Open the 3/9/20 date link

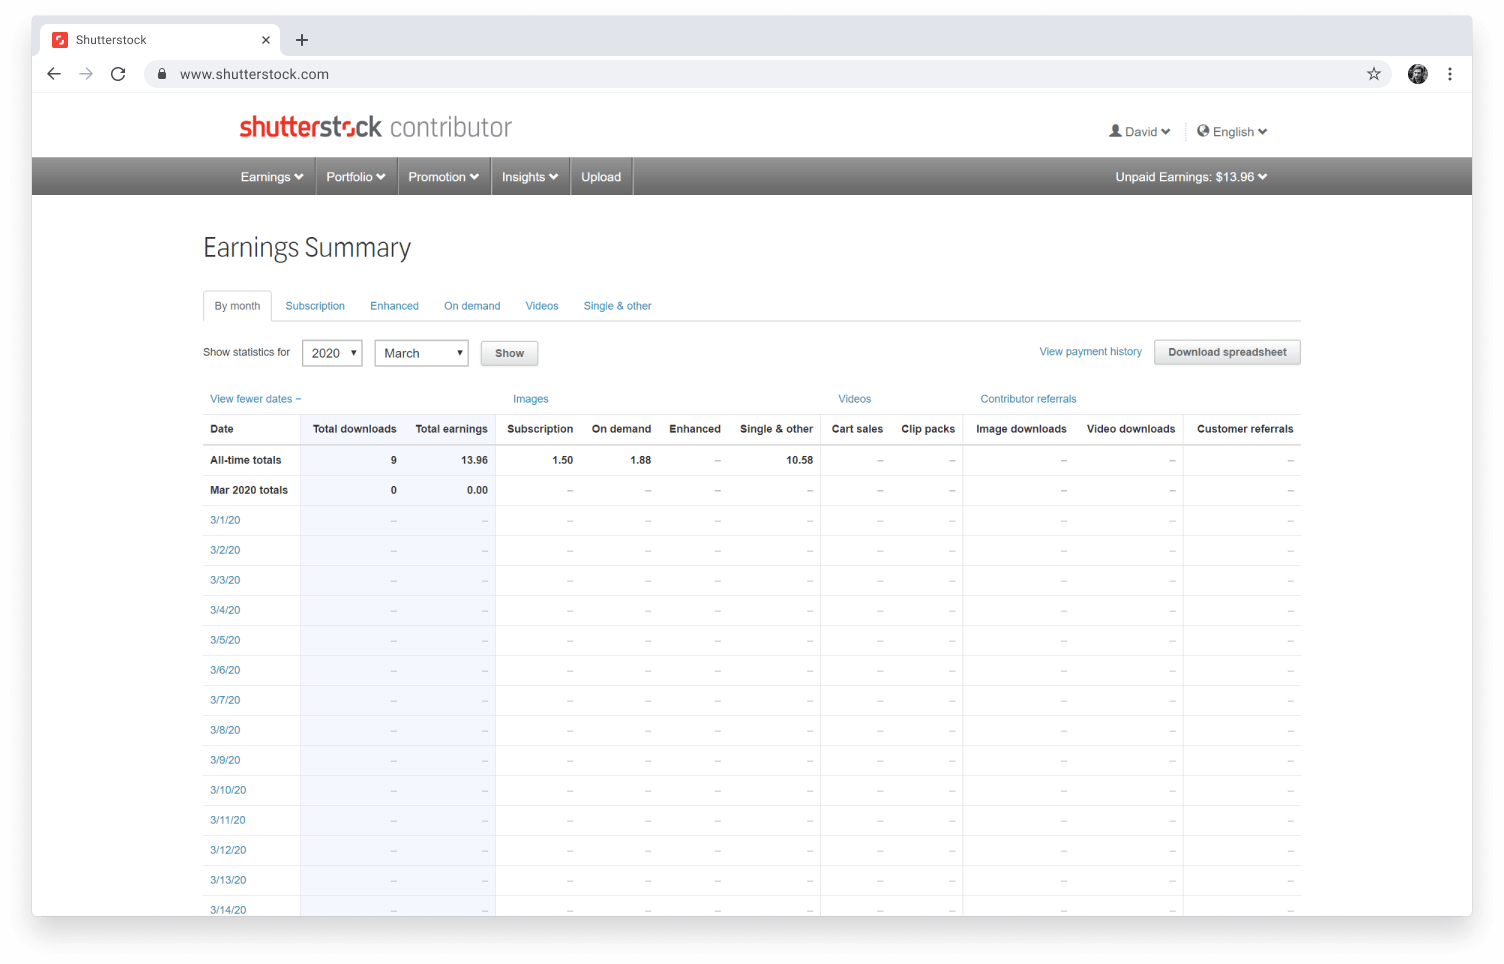[225, 760]
